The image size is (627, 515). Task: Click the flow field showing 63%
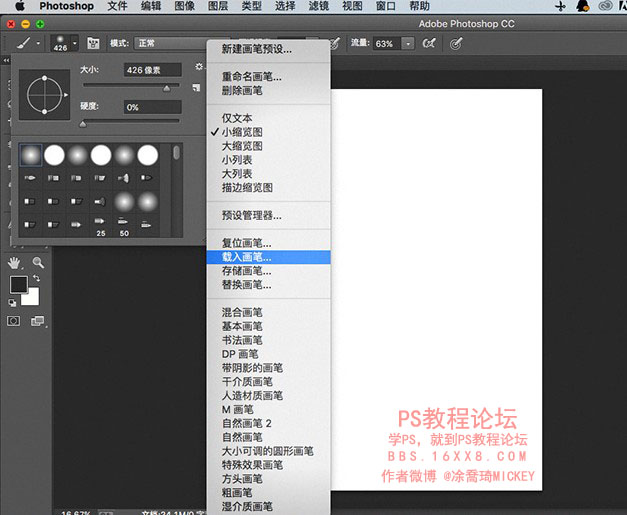pos(387,43)
